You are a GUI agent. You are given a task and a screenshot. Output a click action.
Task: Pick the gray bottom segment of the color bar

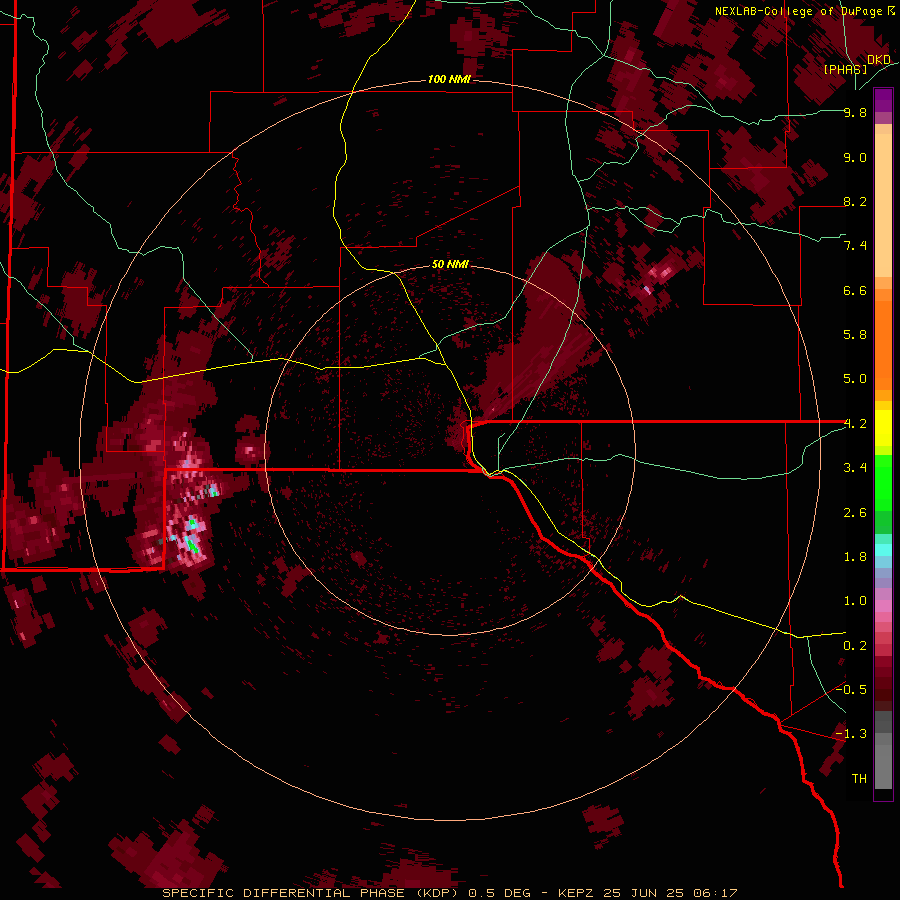pos(883,761)
